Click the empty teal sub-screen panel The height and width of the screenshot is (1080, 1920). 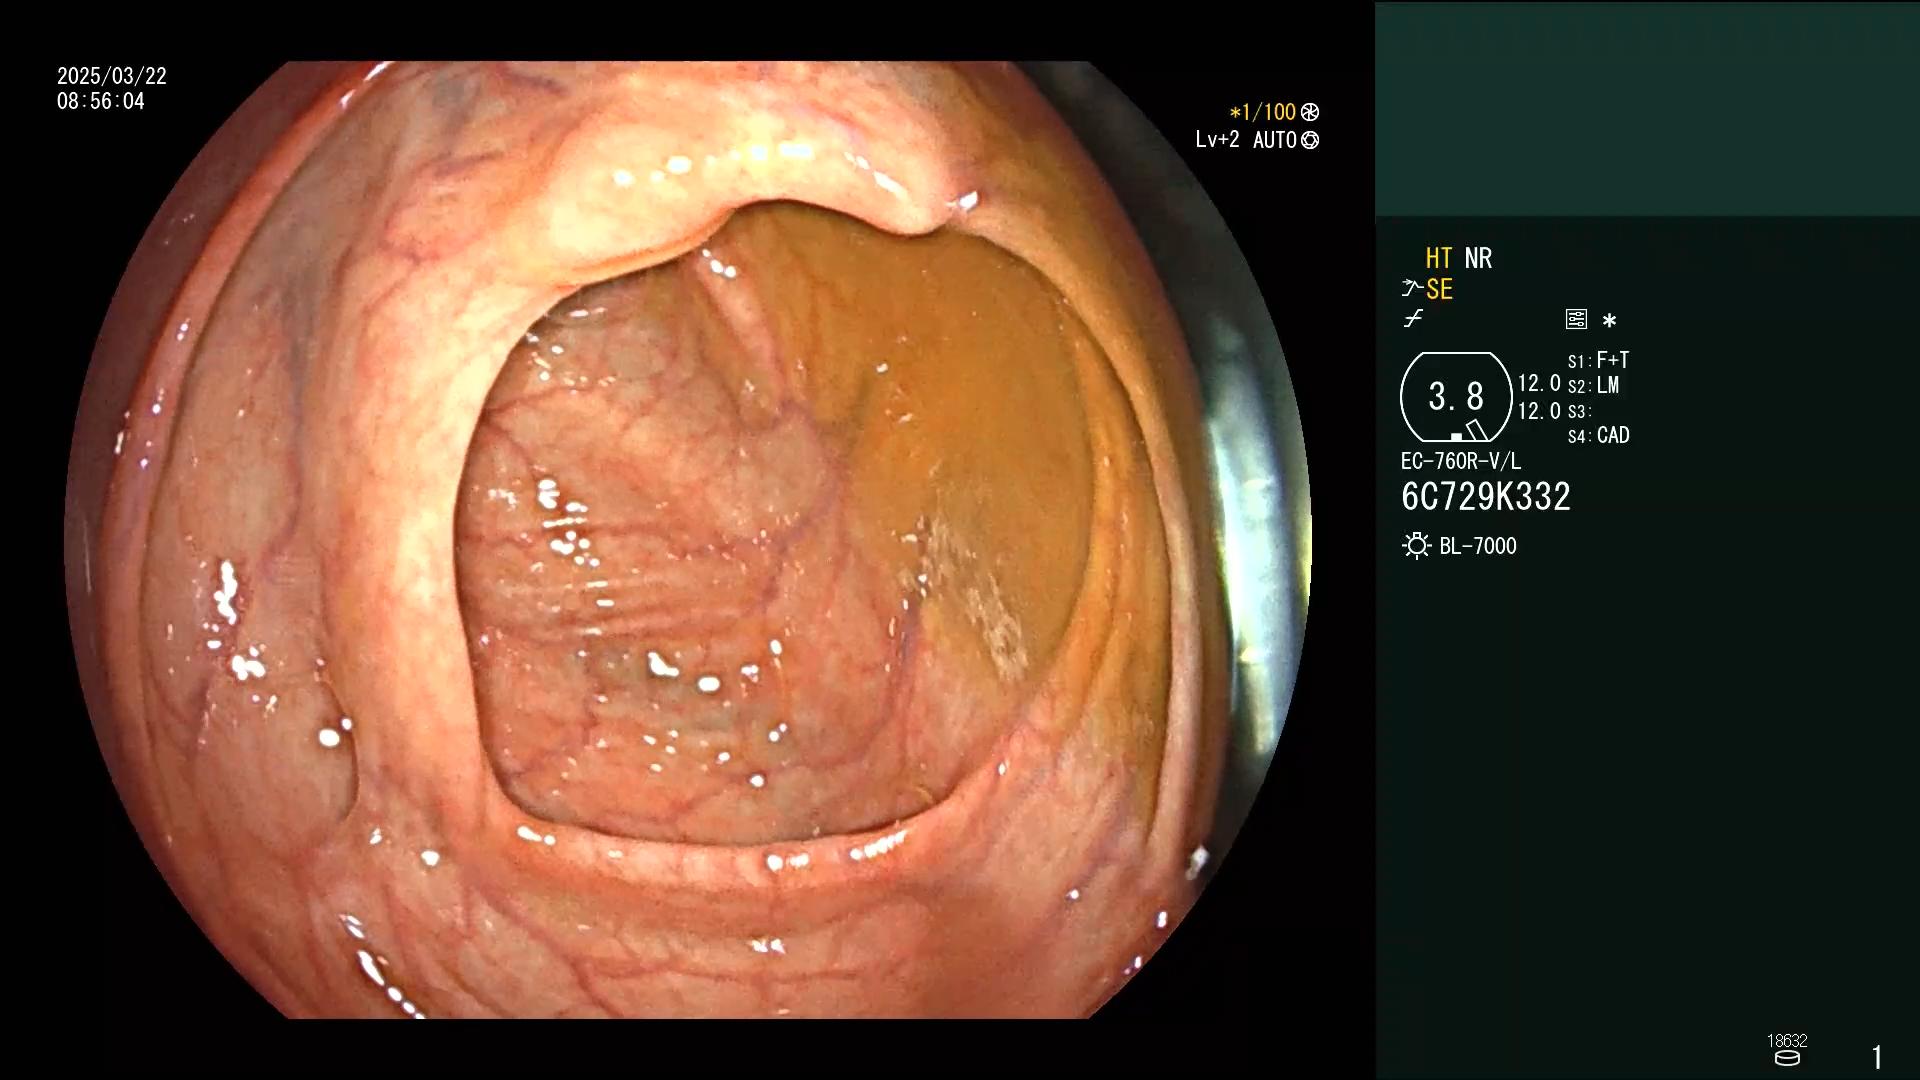point(1647,109)
